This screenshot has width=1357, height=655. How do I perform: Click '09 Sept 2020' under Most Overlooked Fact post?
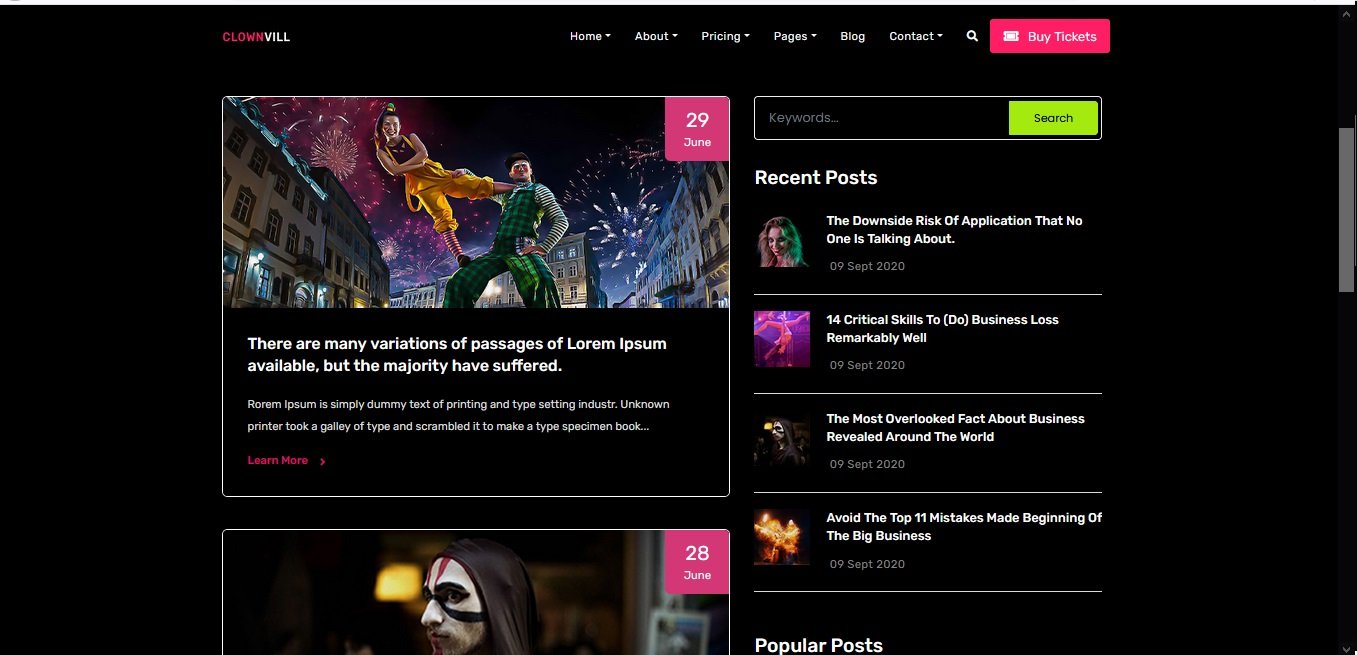(x=867, y=464)
